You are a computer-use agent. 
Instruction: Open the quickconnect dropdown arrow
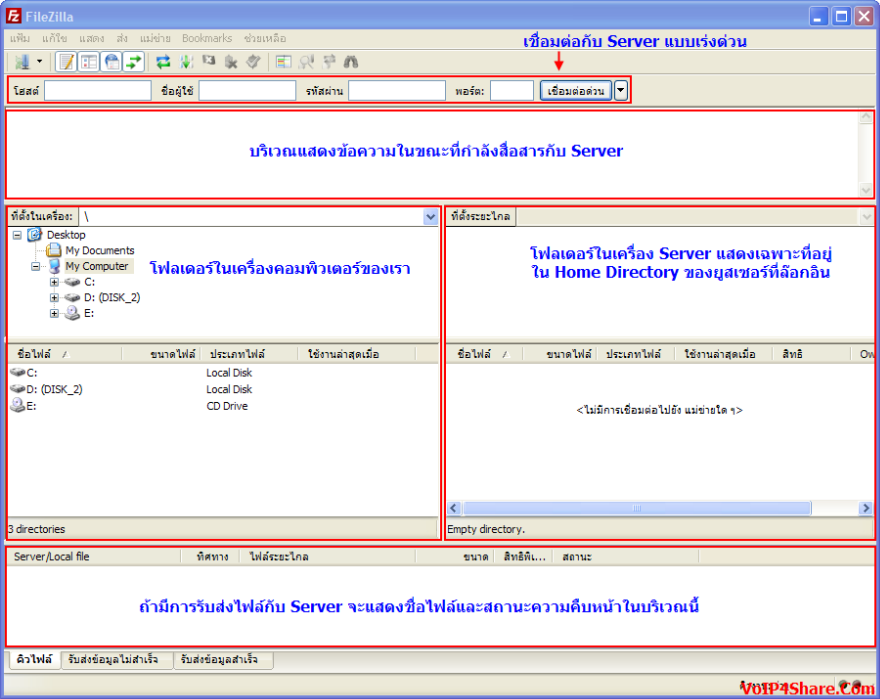[x=622, y=89]
